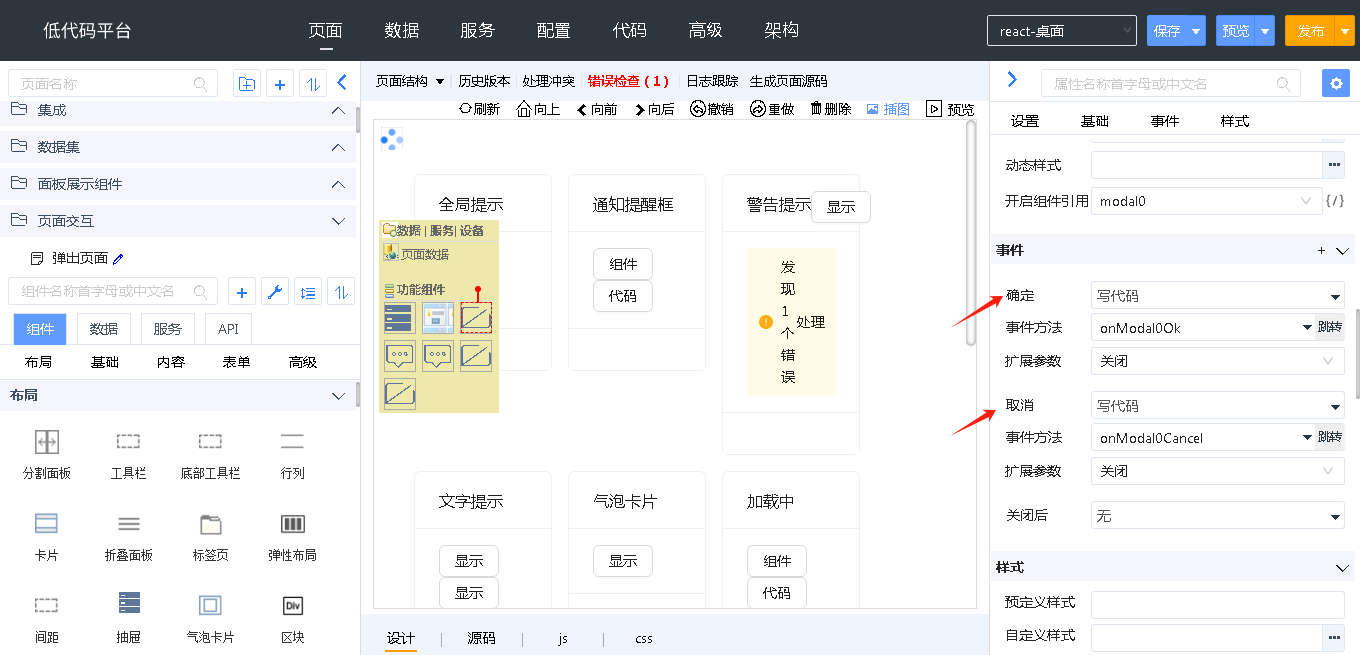
Task: Click 重做 redo
Action: coord(772,109)
